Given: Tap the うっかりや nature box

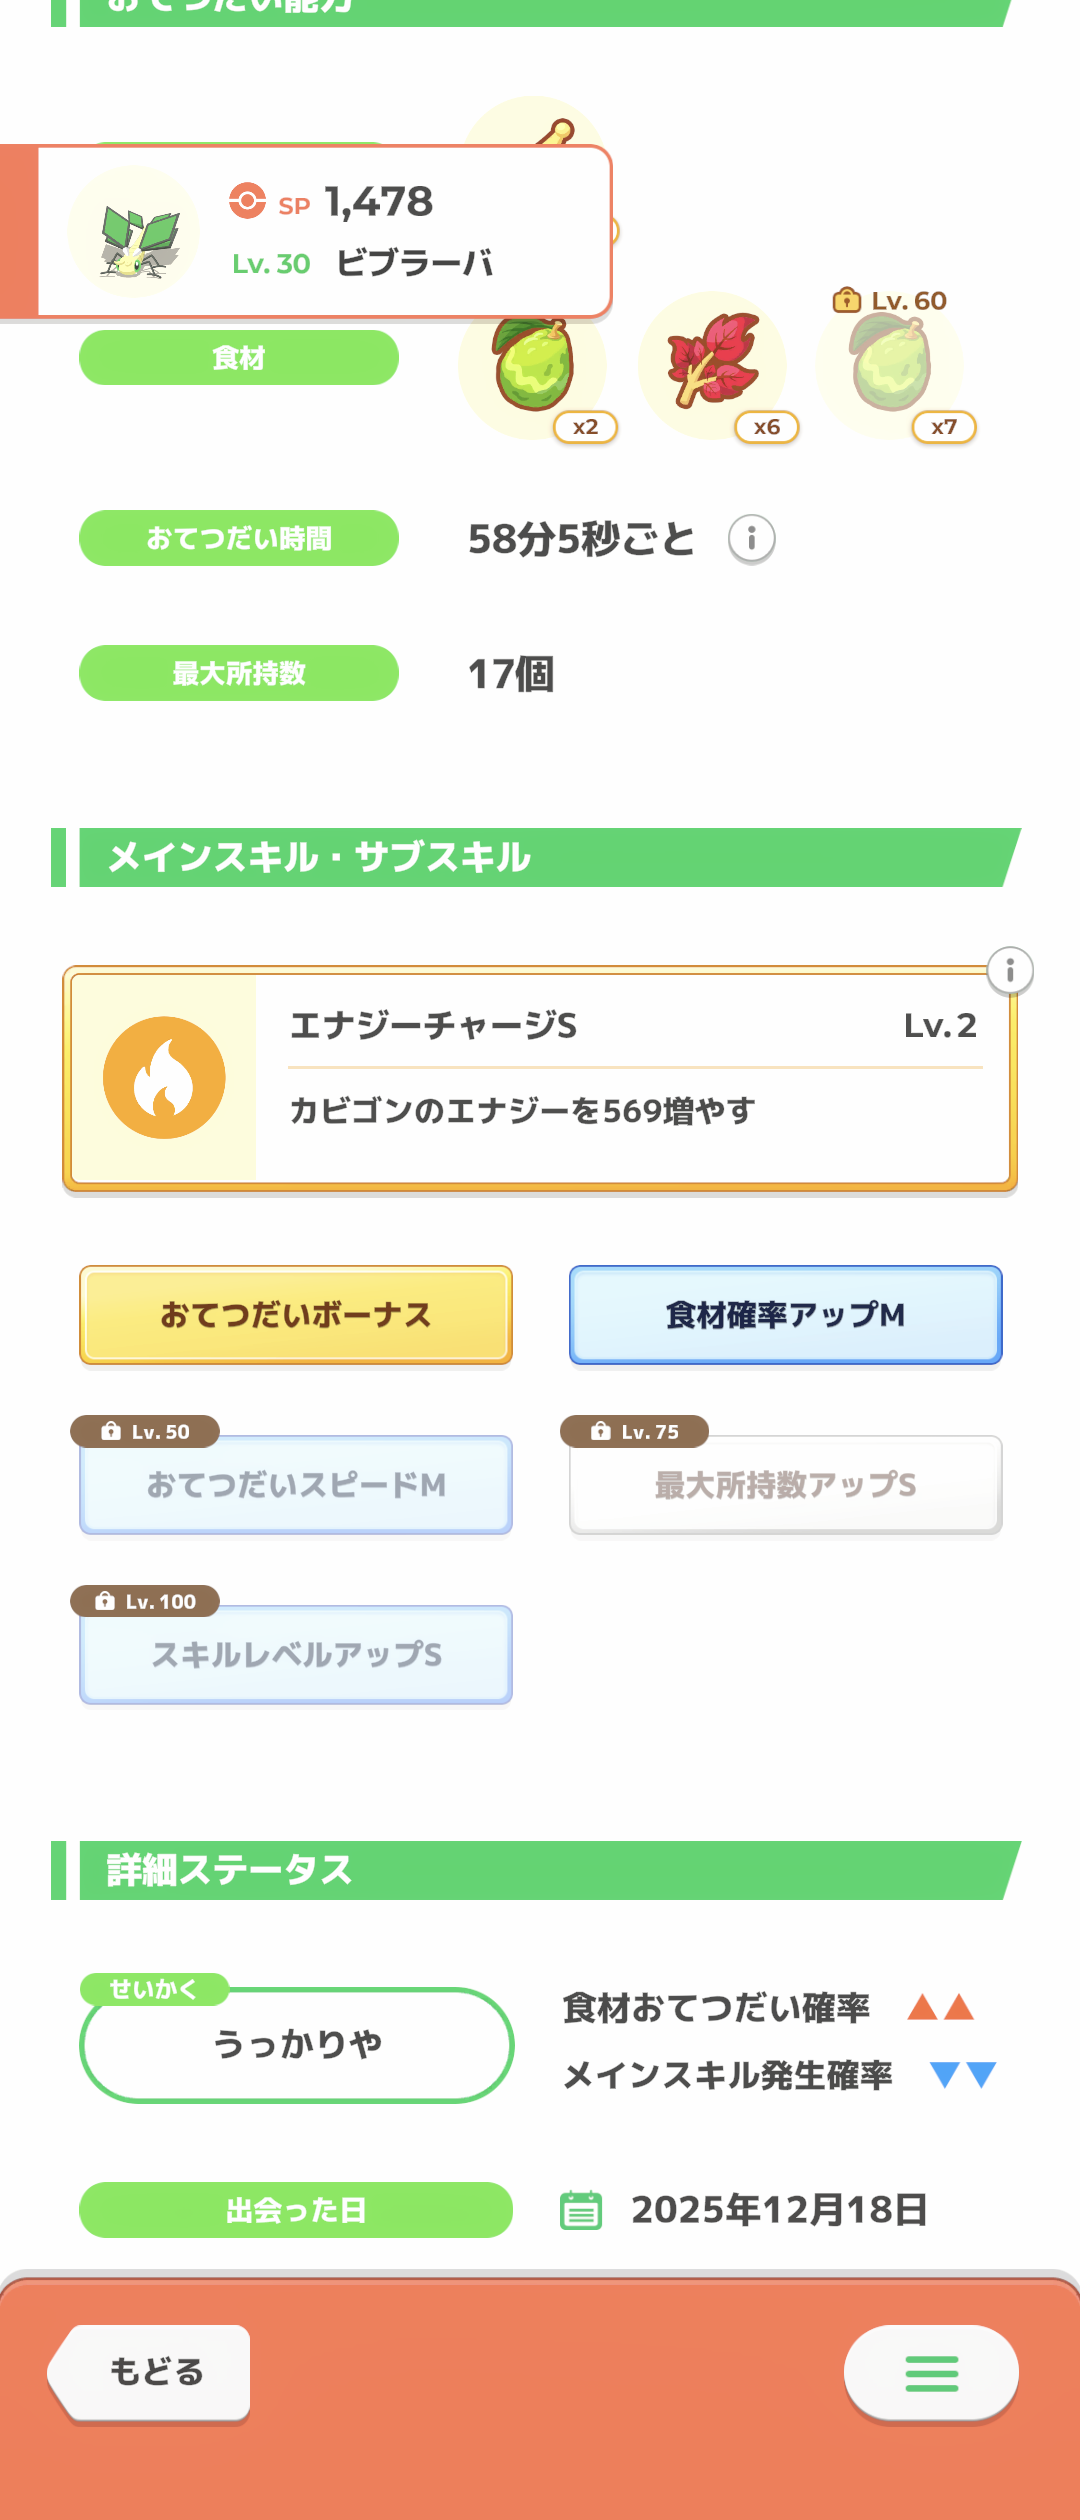Looking at the screenshot, I should coord(296,2045).
